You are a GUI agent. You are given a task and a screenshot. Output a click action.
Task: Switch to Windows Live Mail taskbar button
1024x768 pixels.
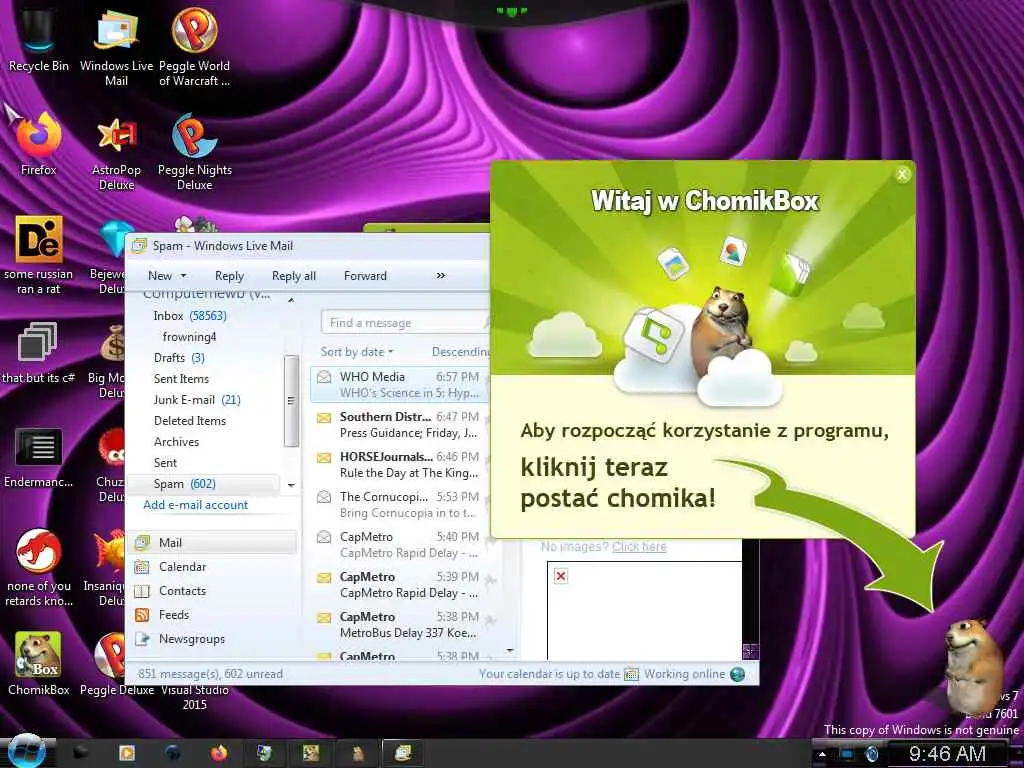point(403,753)
